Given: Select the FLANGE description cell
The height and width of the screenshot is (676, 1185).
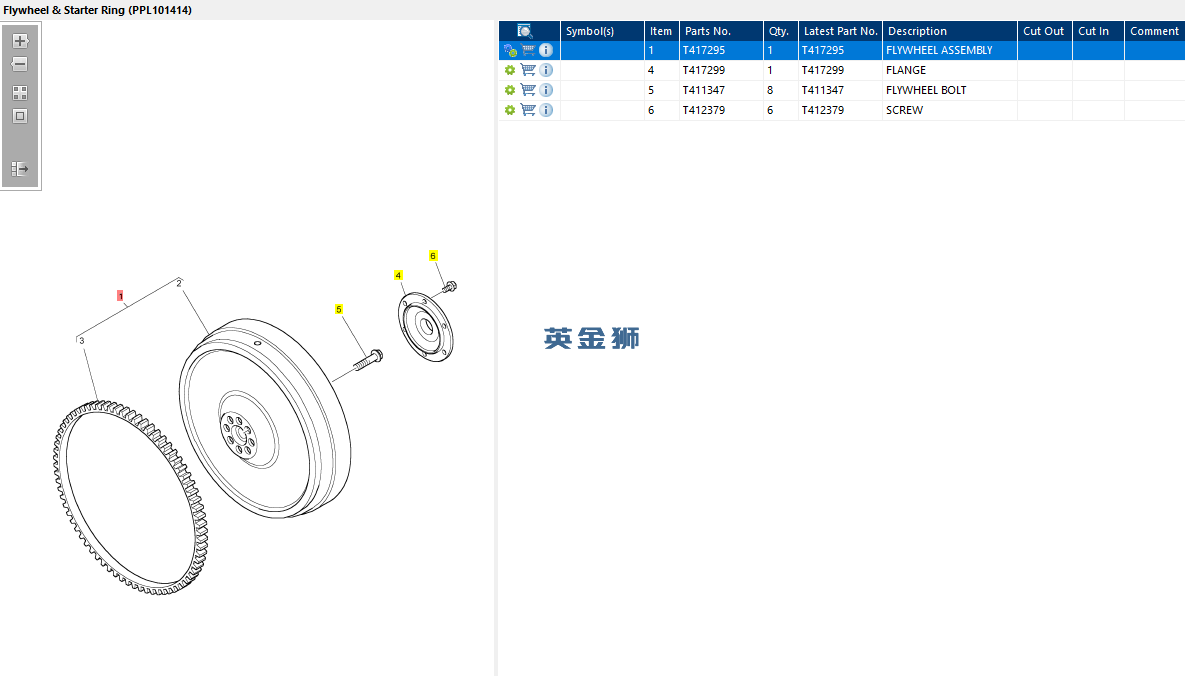Looking at the screenshot, I should 949,70.
